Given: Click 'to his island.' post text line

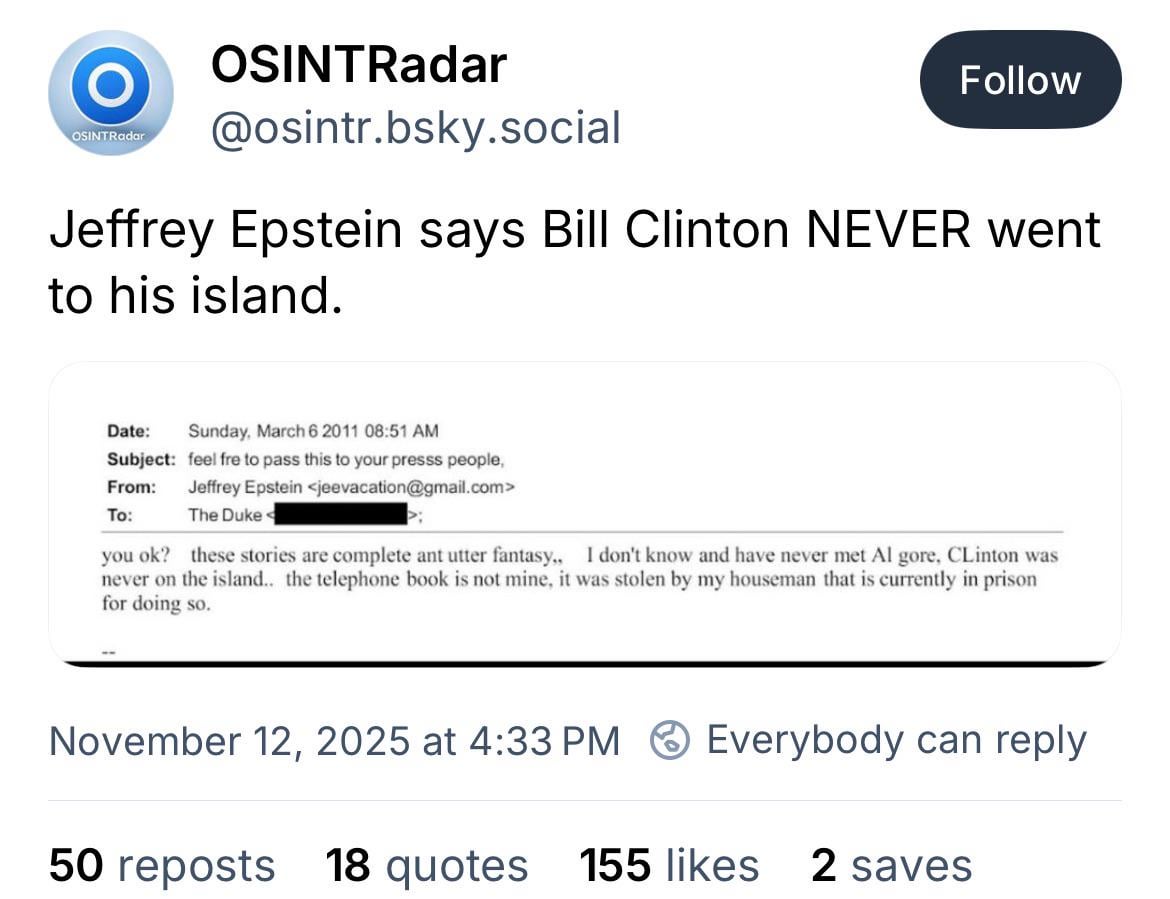Looking at the screenshot, I should (195, 295).
